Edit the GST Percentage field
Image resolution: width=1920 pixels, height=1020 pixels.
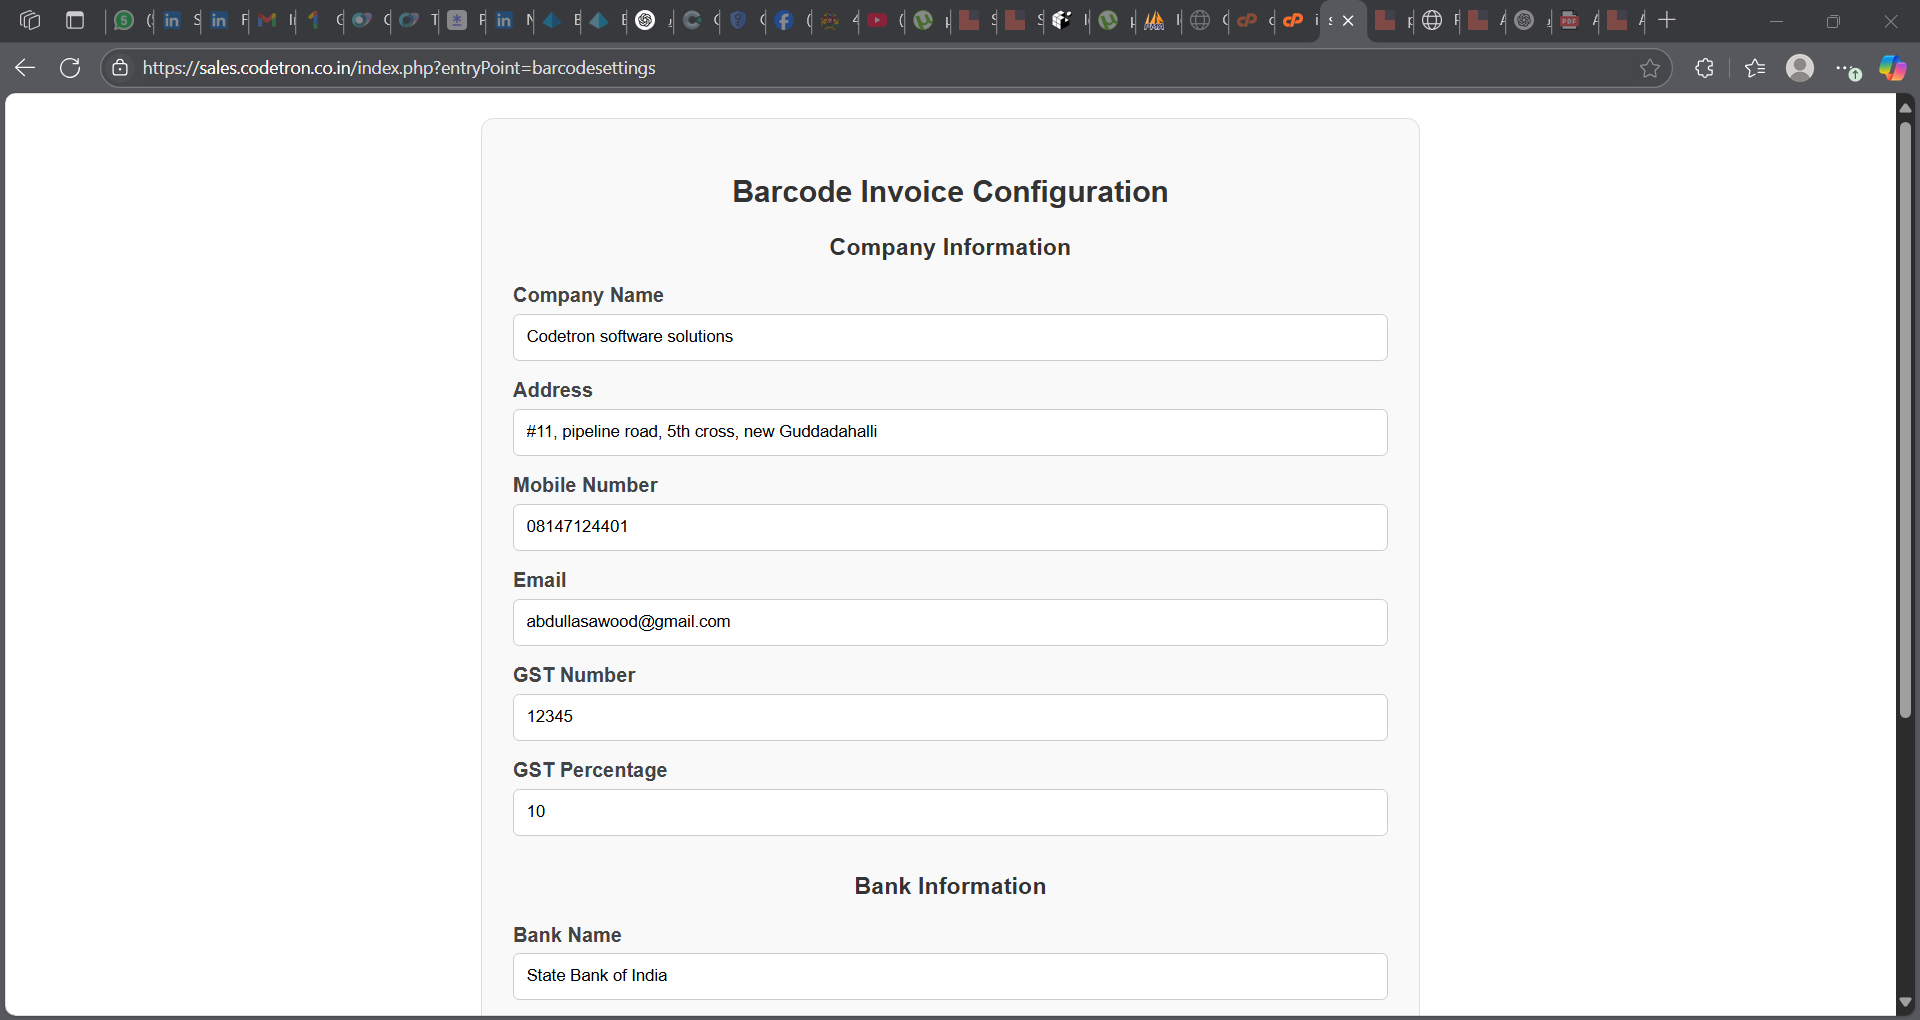click(x=950, y=812)
